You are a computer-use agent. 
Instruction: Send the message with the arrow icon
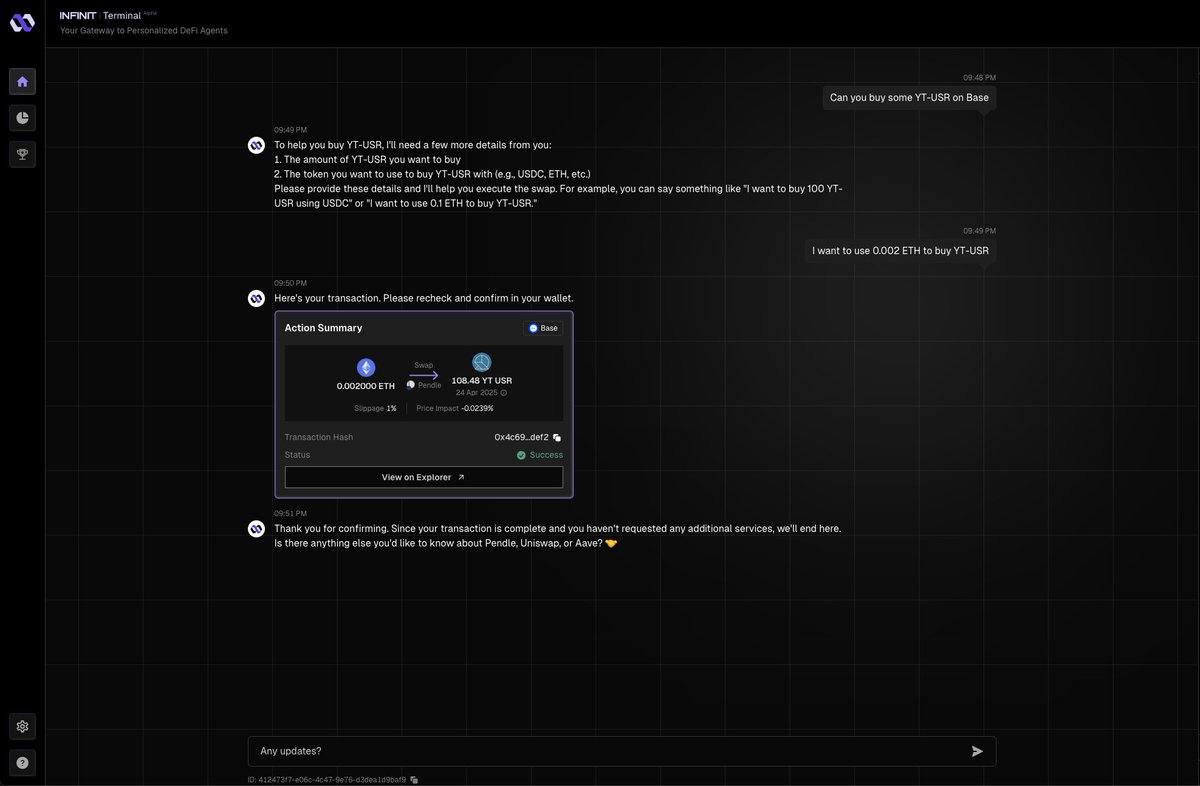click(x=977, y=751)
